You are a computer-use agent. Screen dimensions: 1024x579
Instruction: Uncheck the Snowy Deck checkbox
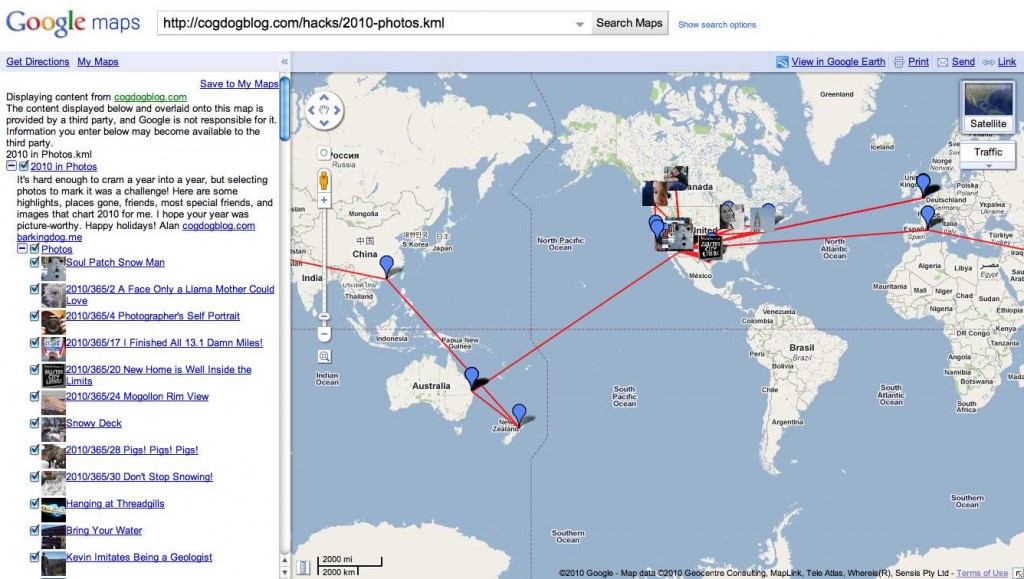(x=35, y=423)
